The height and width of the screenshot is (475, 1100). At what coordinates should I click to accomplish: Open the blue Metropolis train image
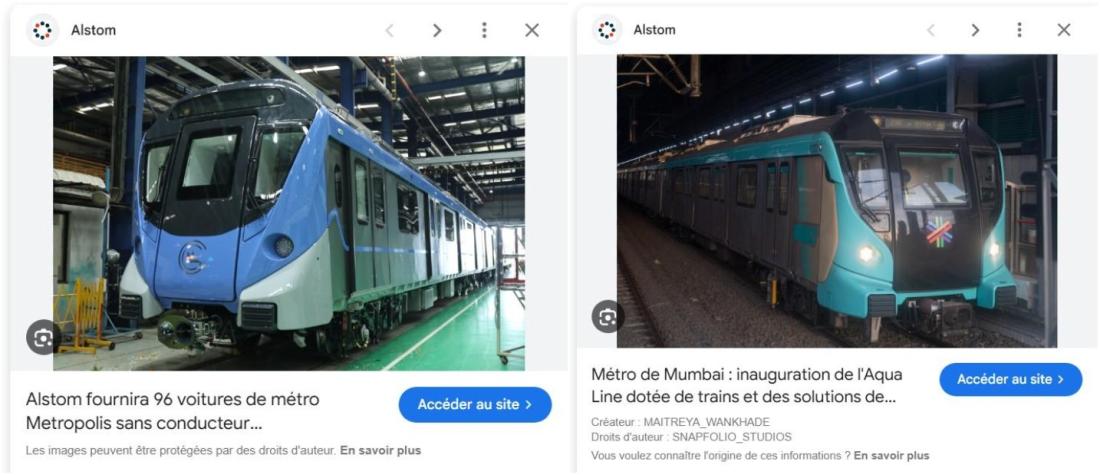point(288,212)
